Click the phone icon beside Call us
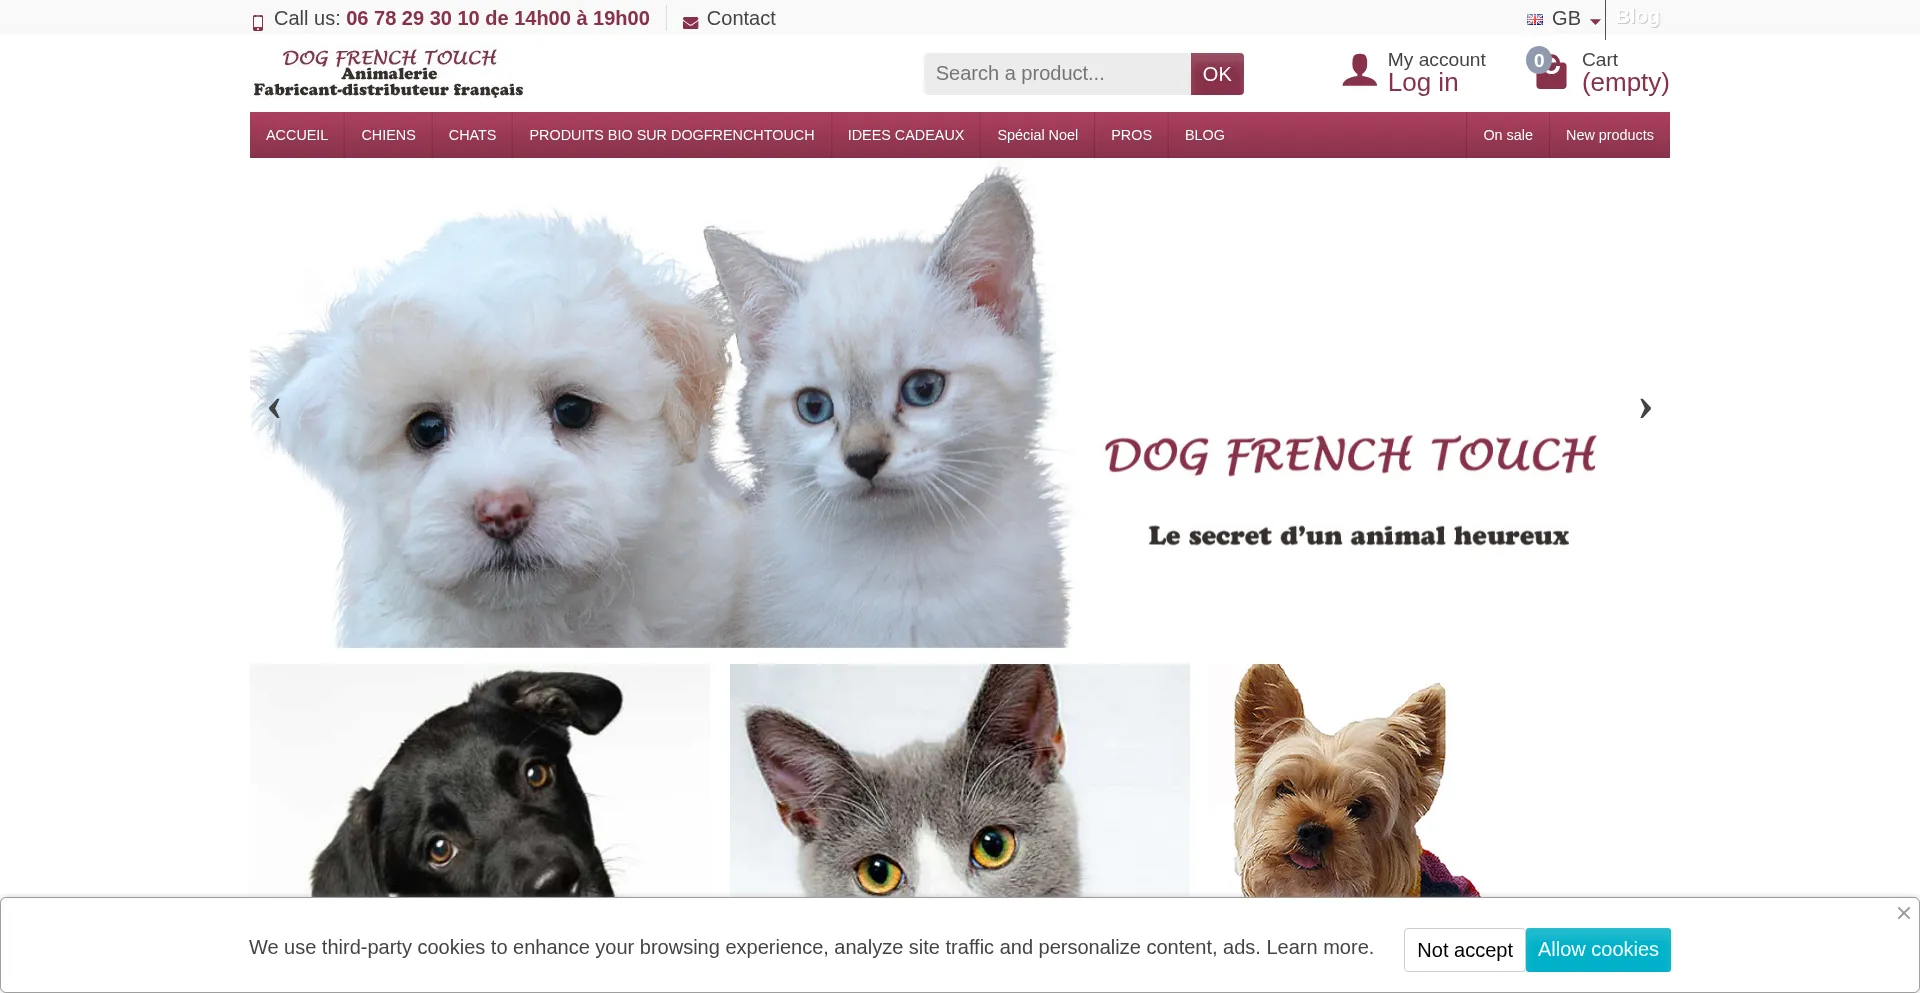Image resolution: width=1920 pixels, height=993 pixels. [258, 22]
